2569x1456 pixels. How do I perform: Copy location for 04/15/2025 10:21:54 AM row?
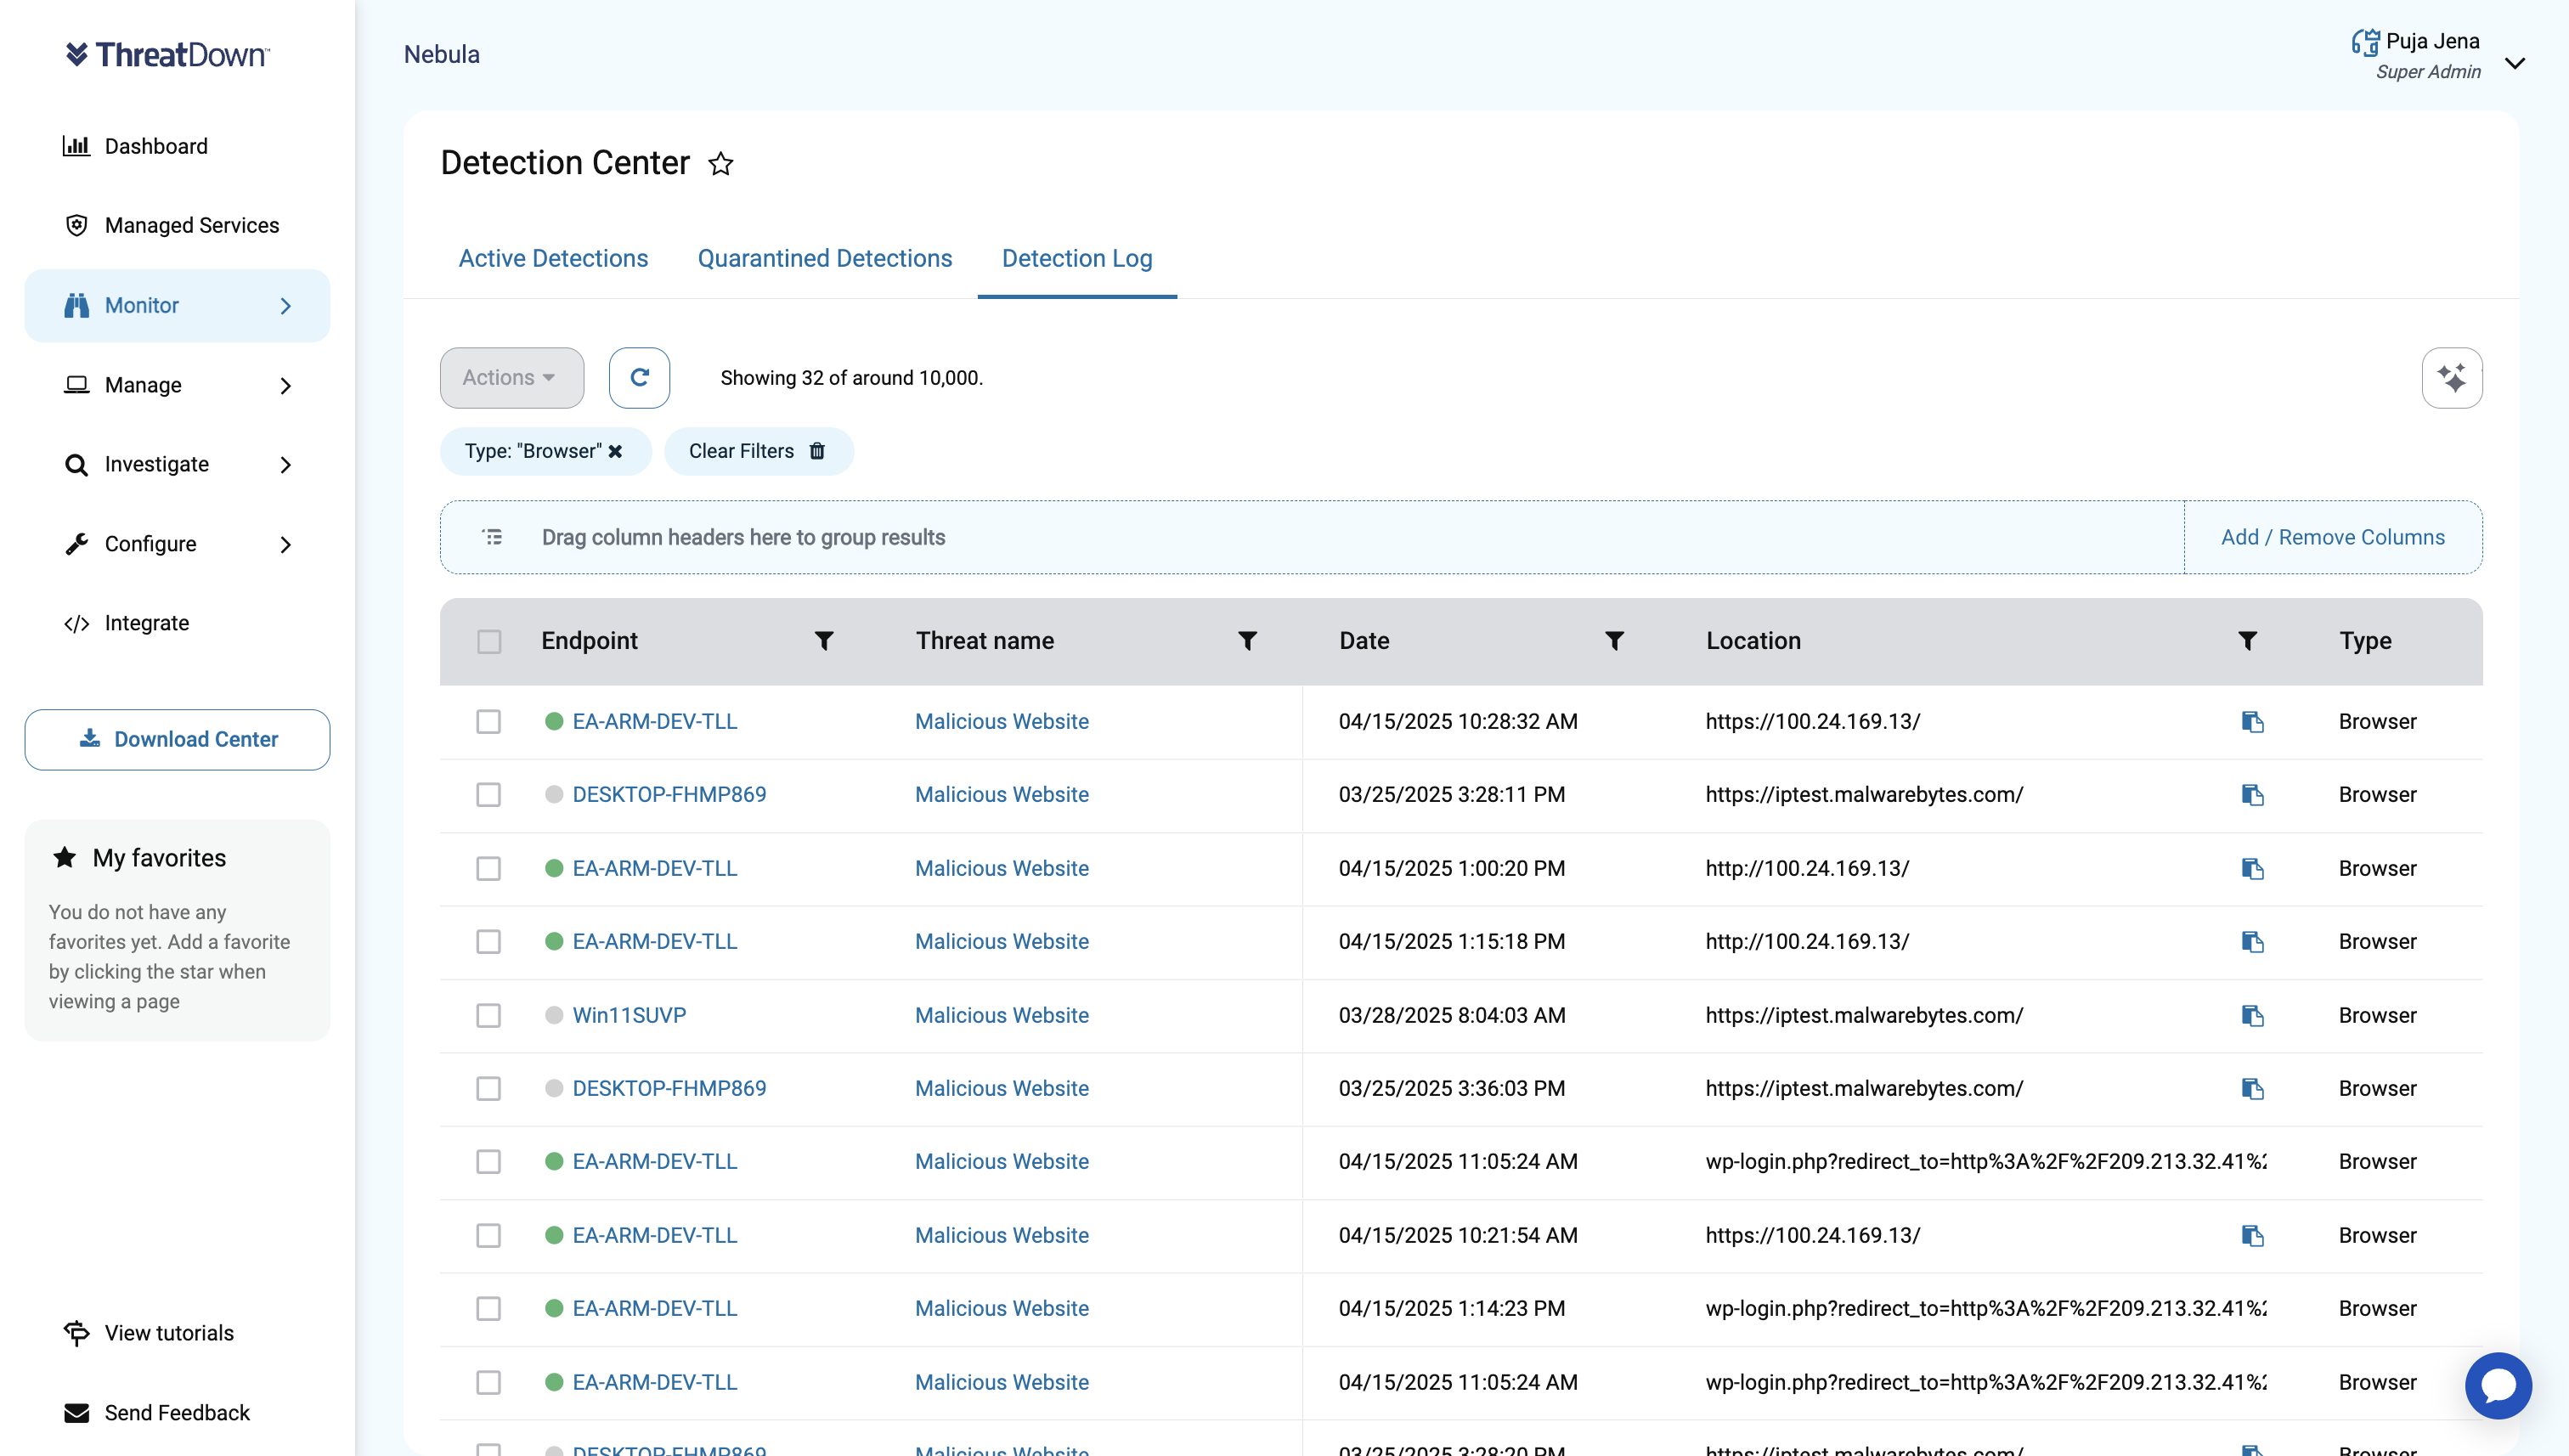(x=2252, y=1236)
